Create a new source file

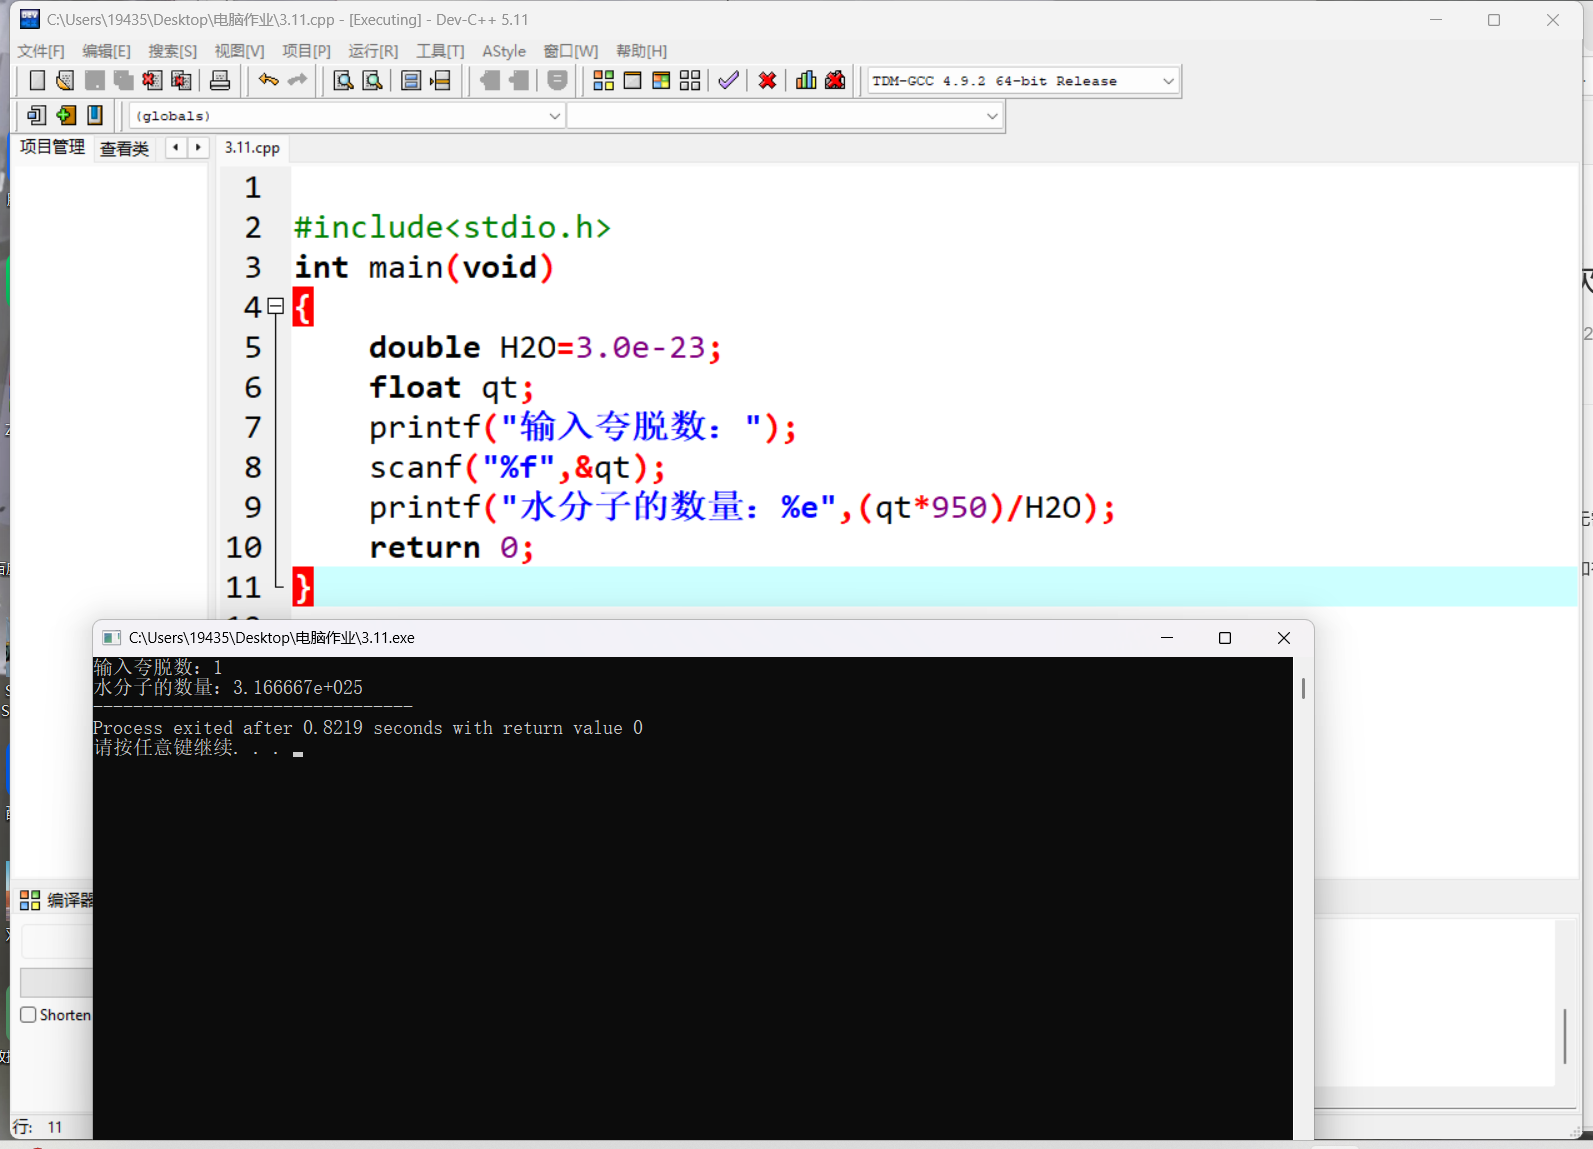[x=37, y=81]
